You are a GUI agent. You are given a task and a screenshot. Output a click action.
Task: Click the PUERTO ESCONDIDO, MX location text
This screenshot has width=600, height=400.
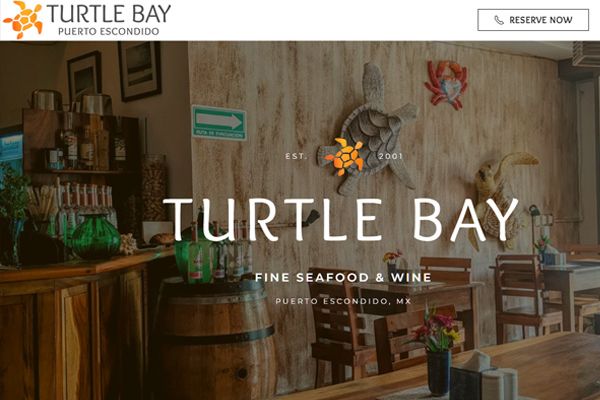coord(343,301)
